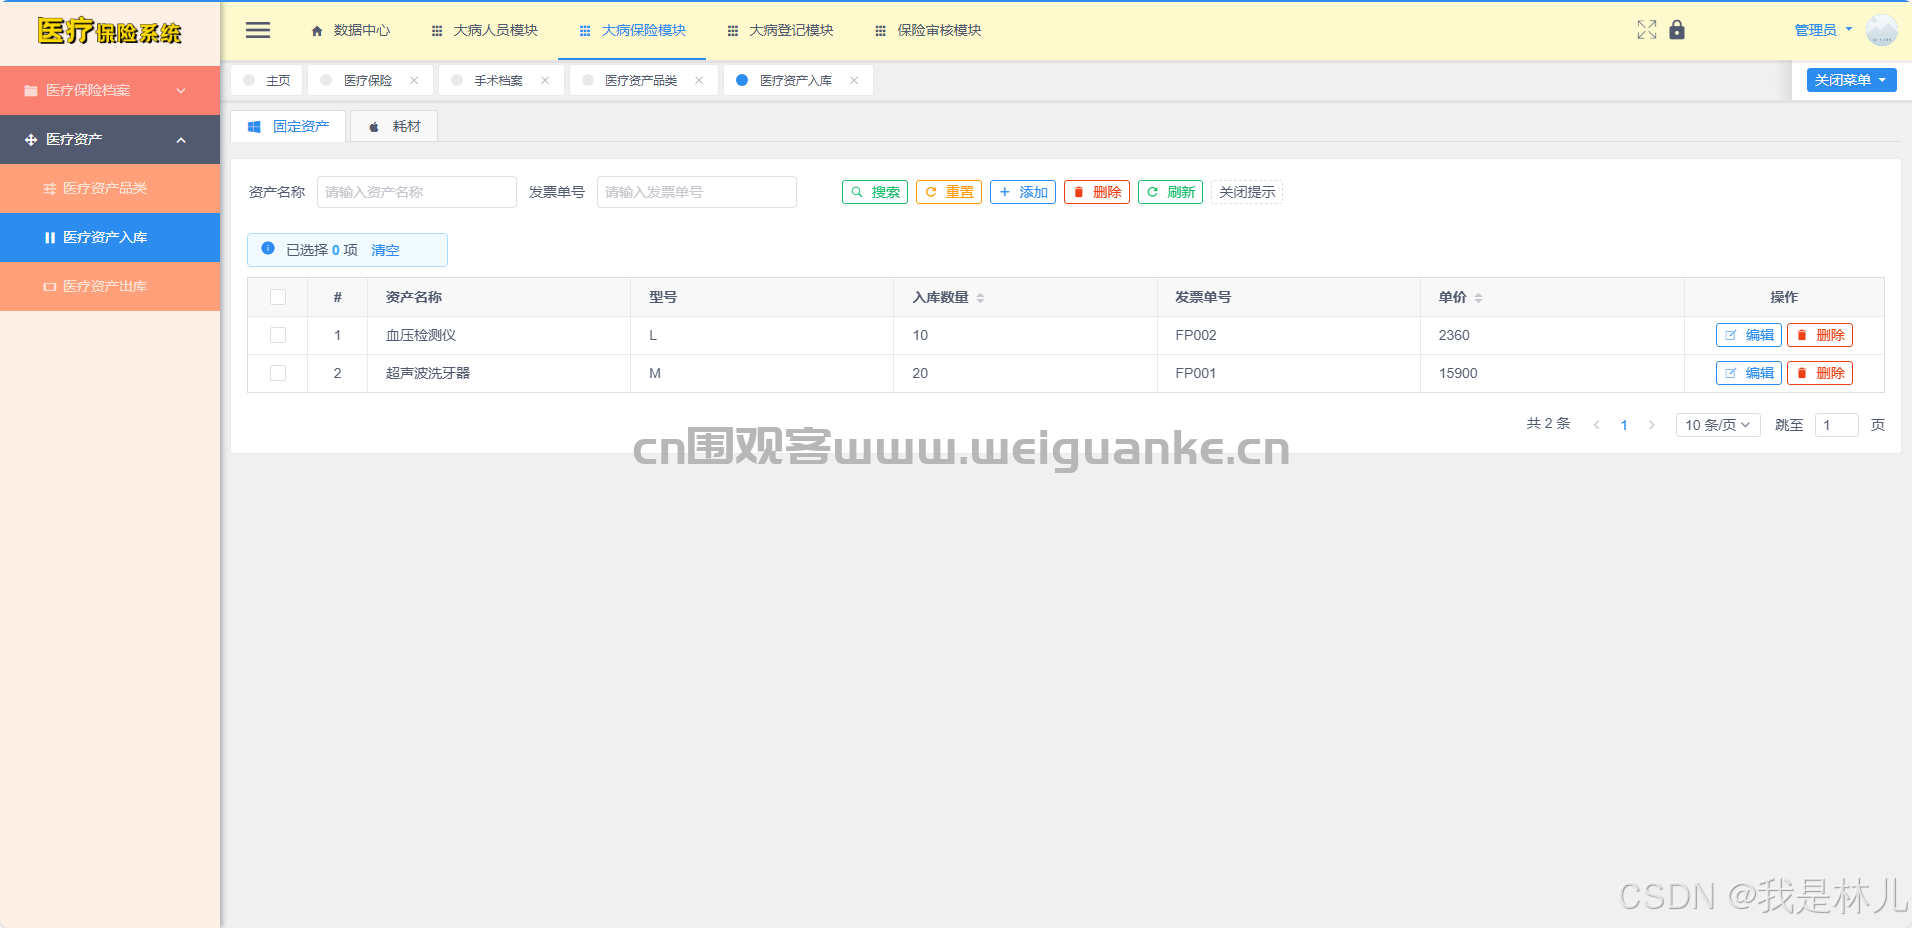Click the 关闭提示 button
The image size is (1912, 928).
1247,192
